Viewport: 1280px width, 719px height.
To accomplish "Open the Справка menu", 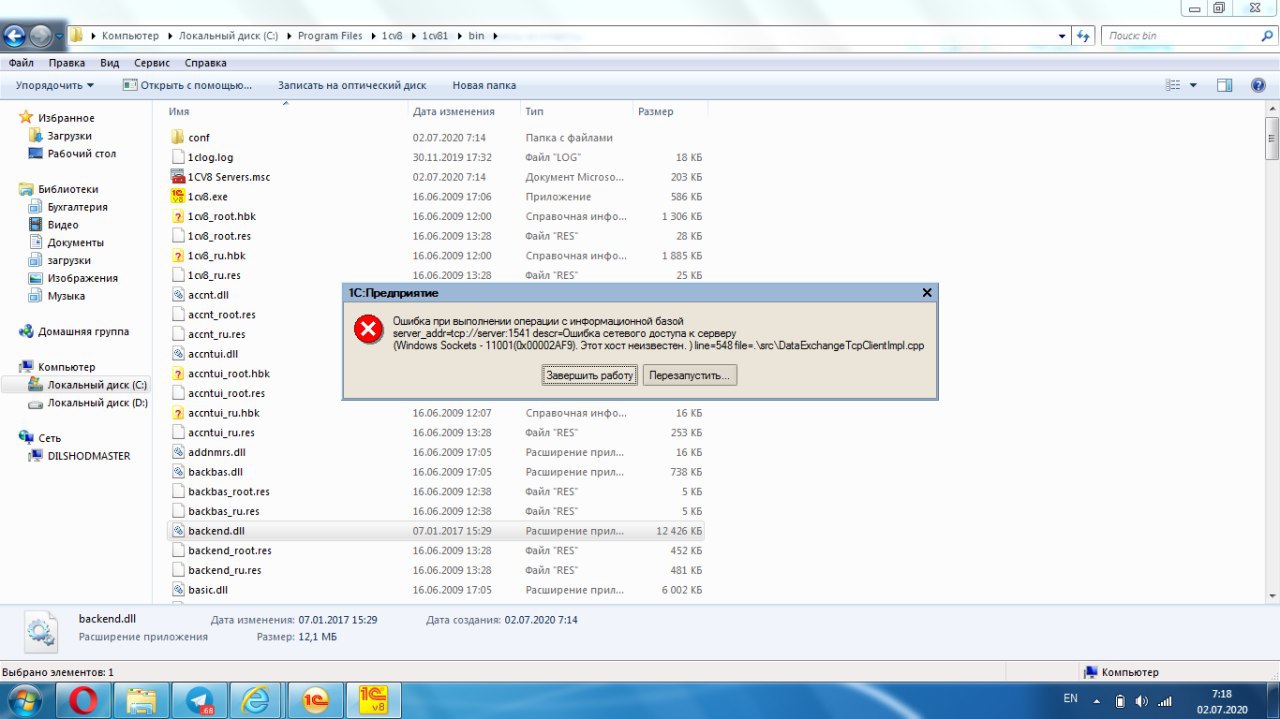I will point(206,63).
